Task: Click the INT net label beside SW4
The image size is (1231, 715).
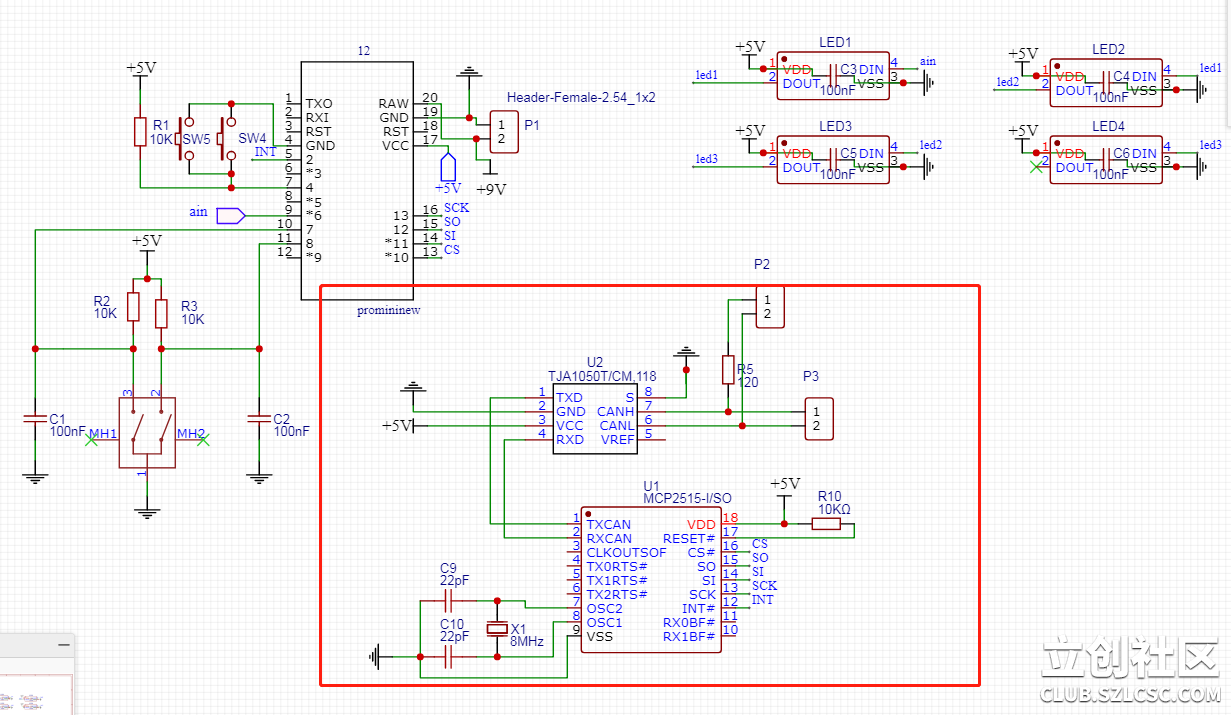Action: click(265, 152)
